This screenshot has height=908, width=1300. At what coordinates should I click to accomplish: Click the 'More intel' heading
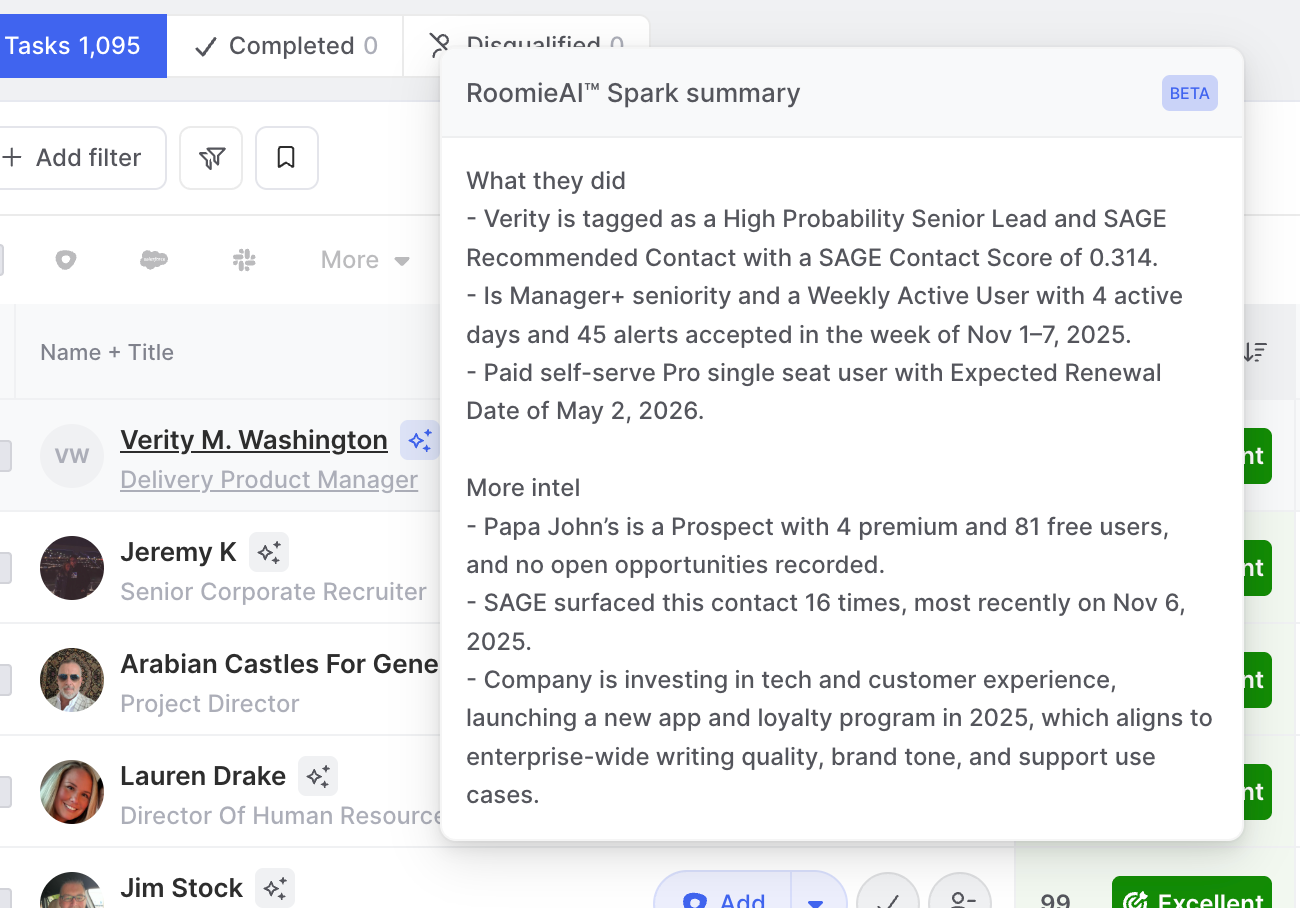(523, 488)
